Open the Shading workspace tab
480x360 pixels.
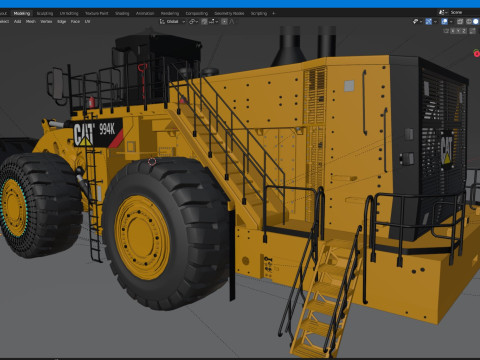coord(122,13)
